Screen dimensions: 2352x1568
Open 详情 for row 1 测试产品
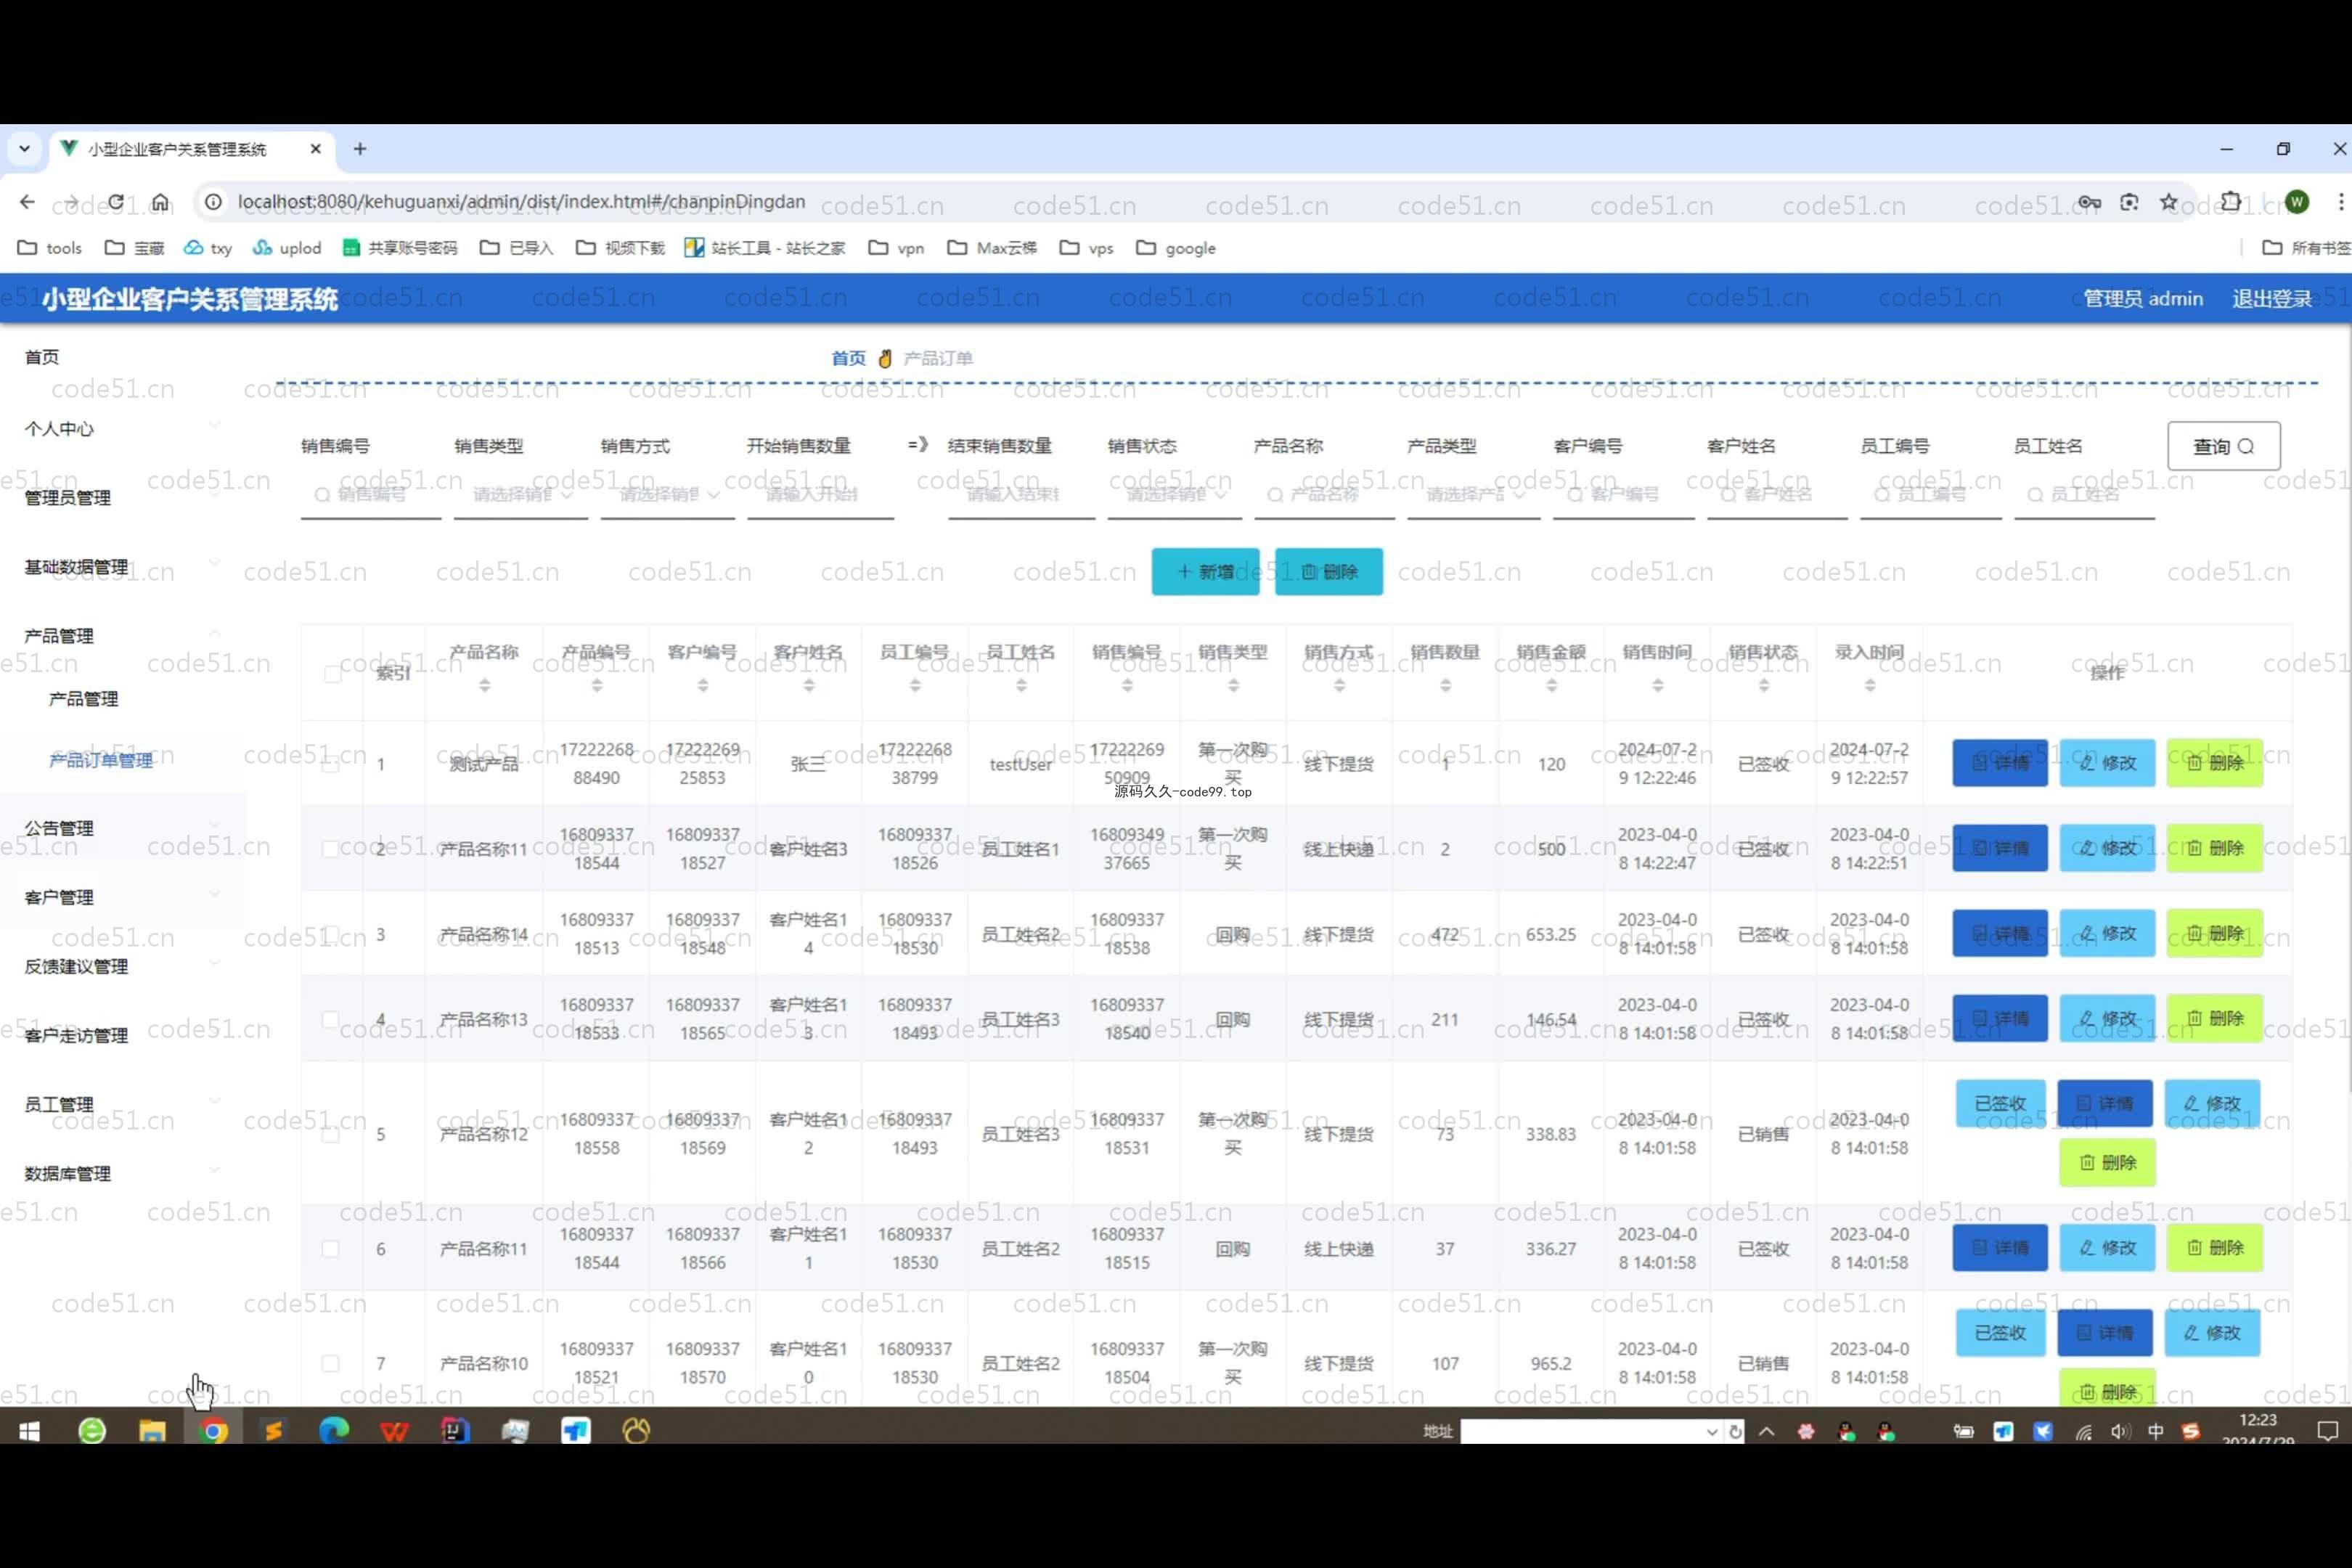[2000, 763]
